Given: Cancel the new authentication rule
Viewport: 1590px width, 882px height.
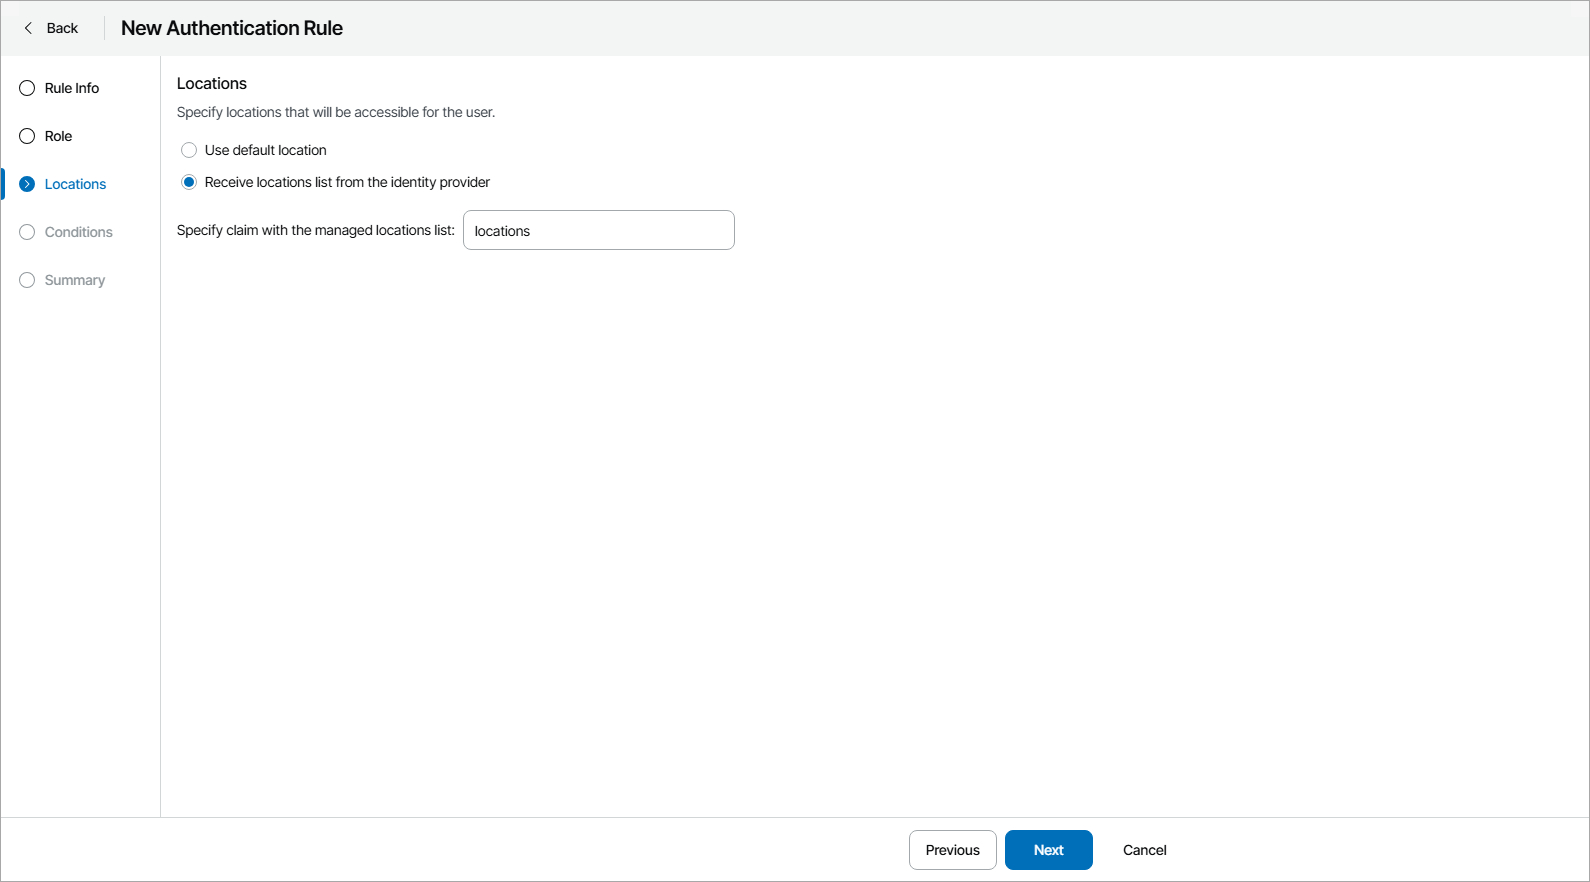Looking at the screenshot, I should pyautogui.click(x=1144, y=850).
